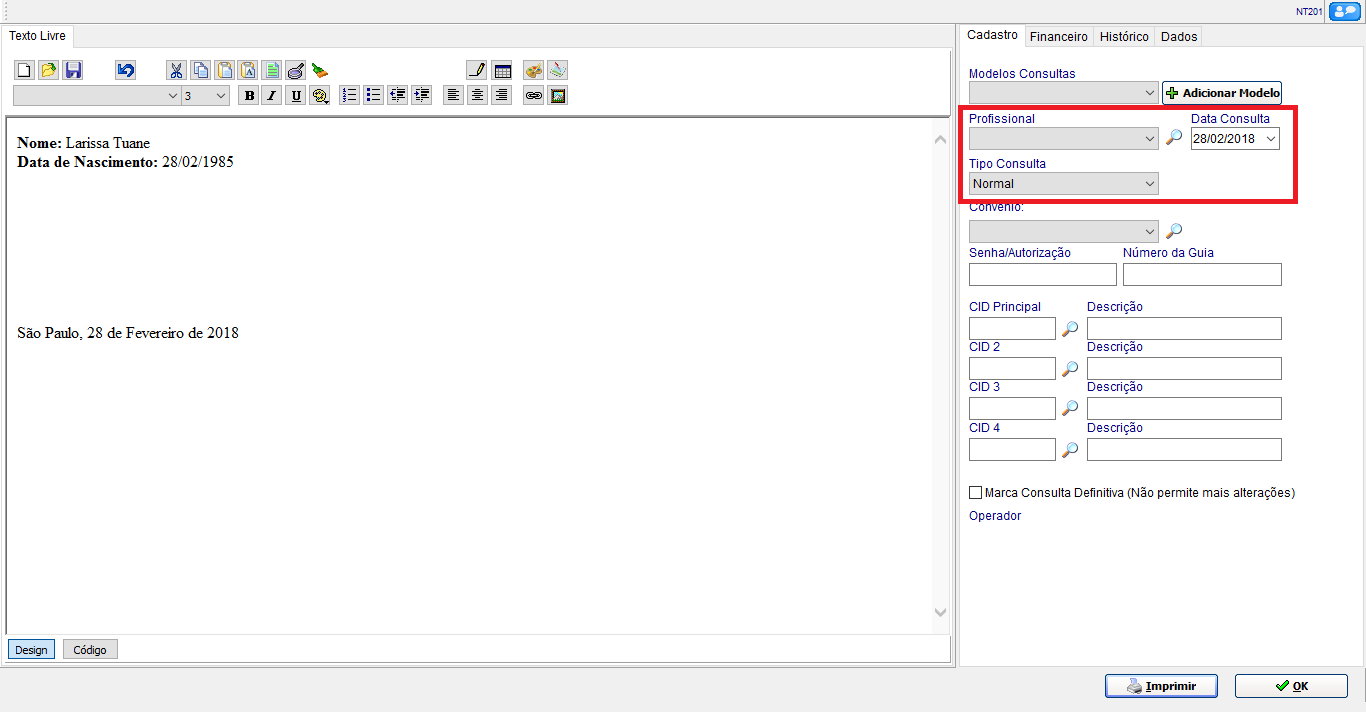Click the CID Principal input field
This screenshot has height=712, width=1366.
click(1011, 328)
